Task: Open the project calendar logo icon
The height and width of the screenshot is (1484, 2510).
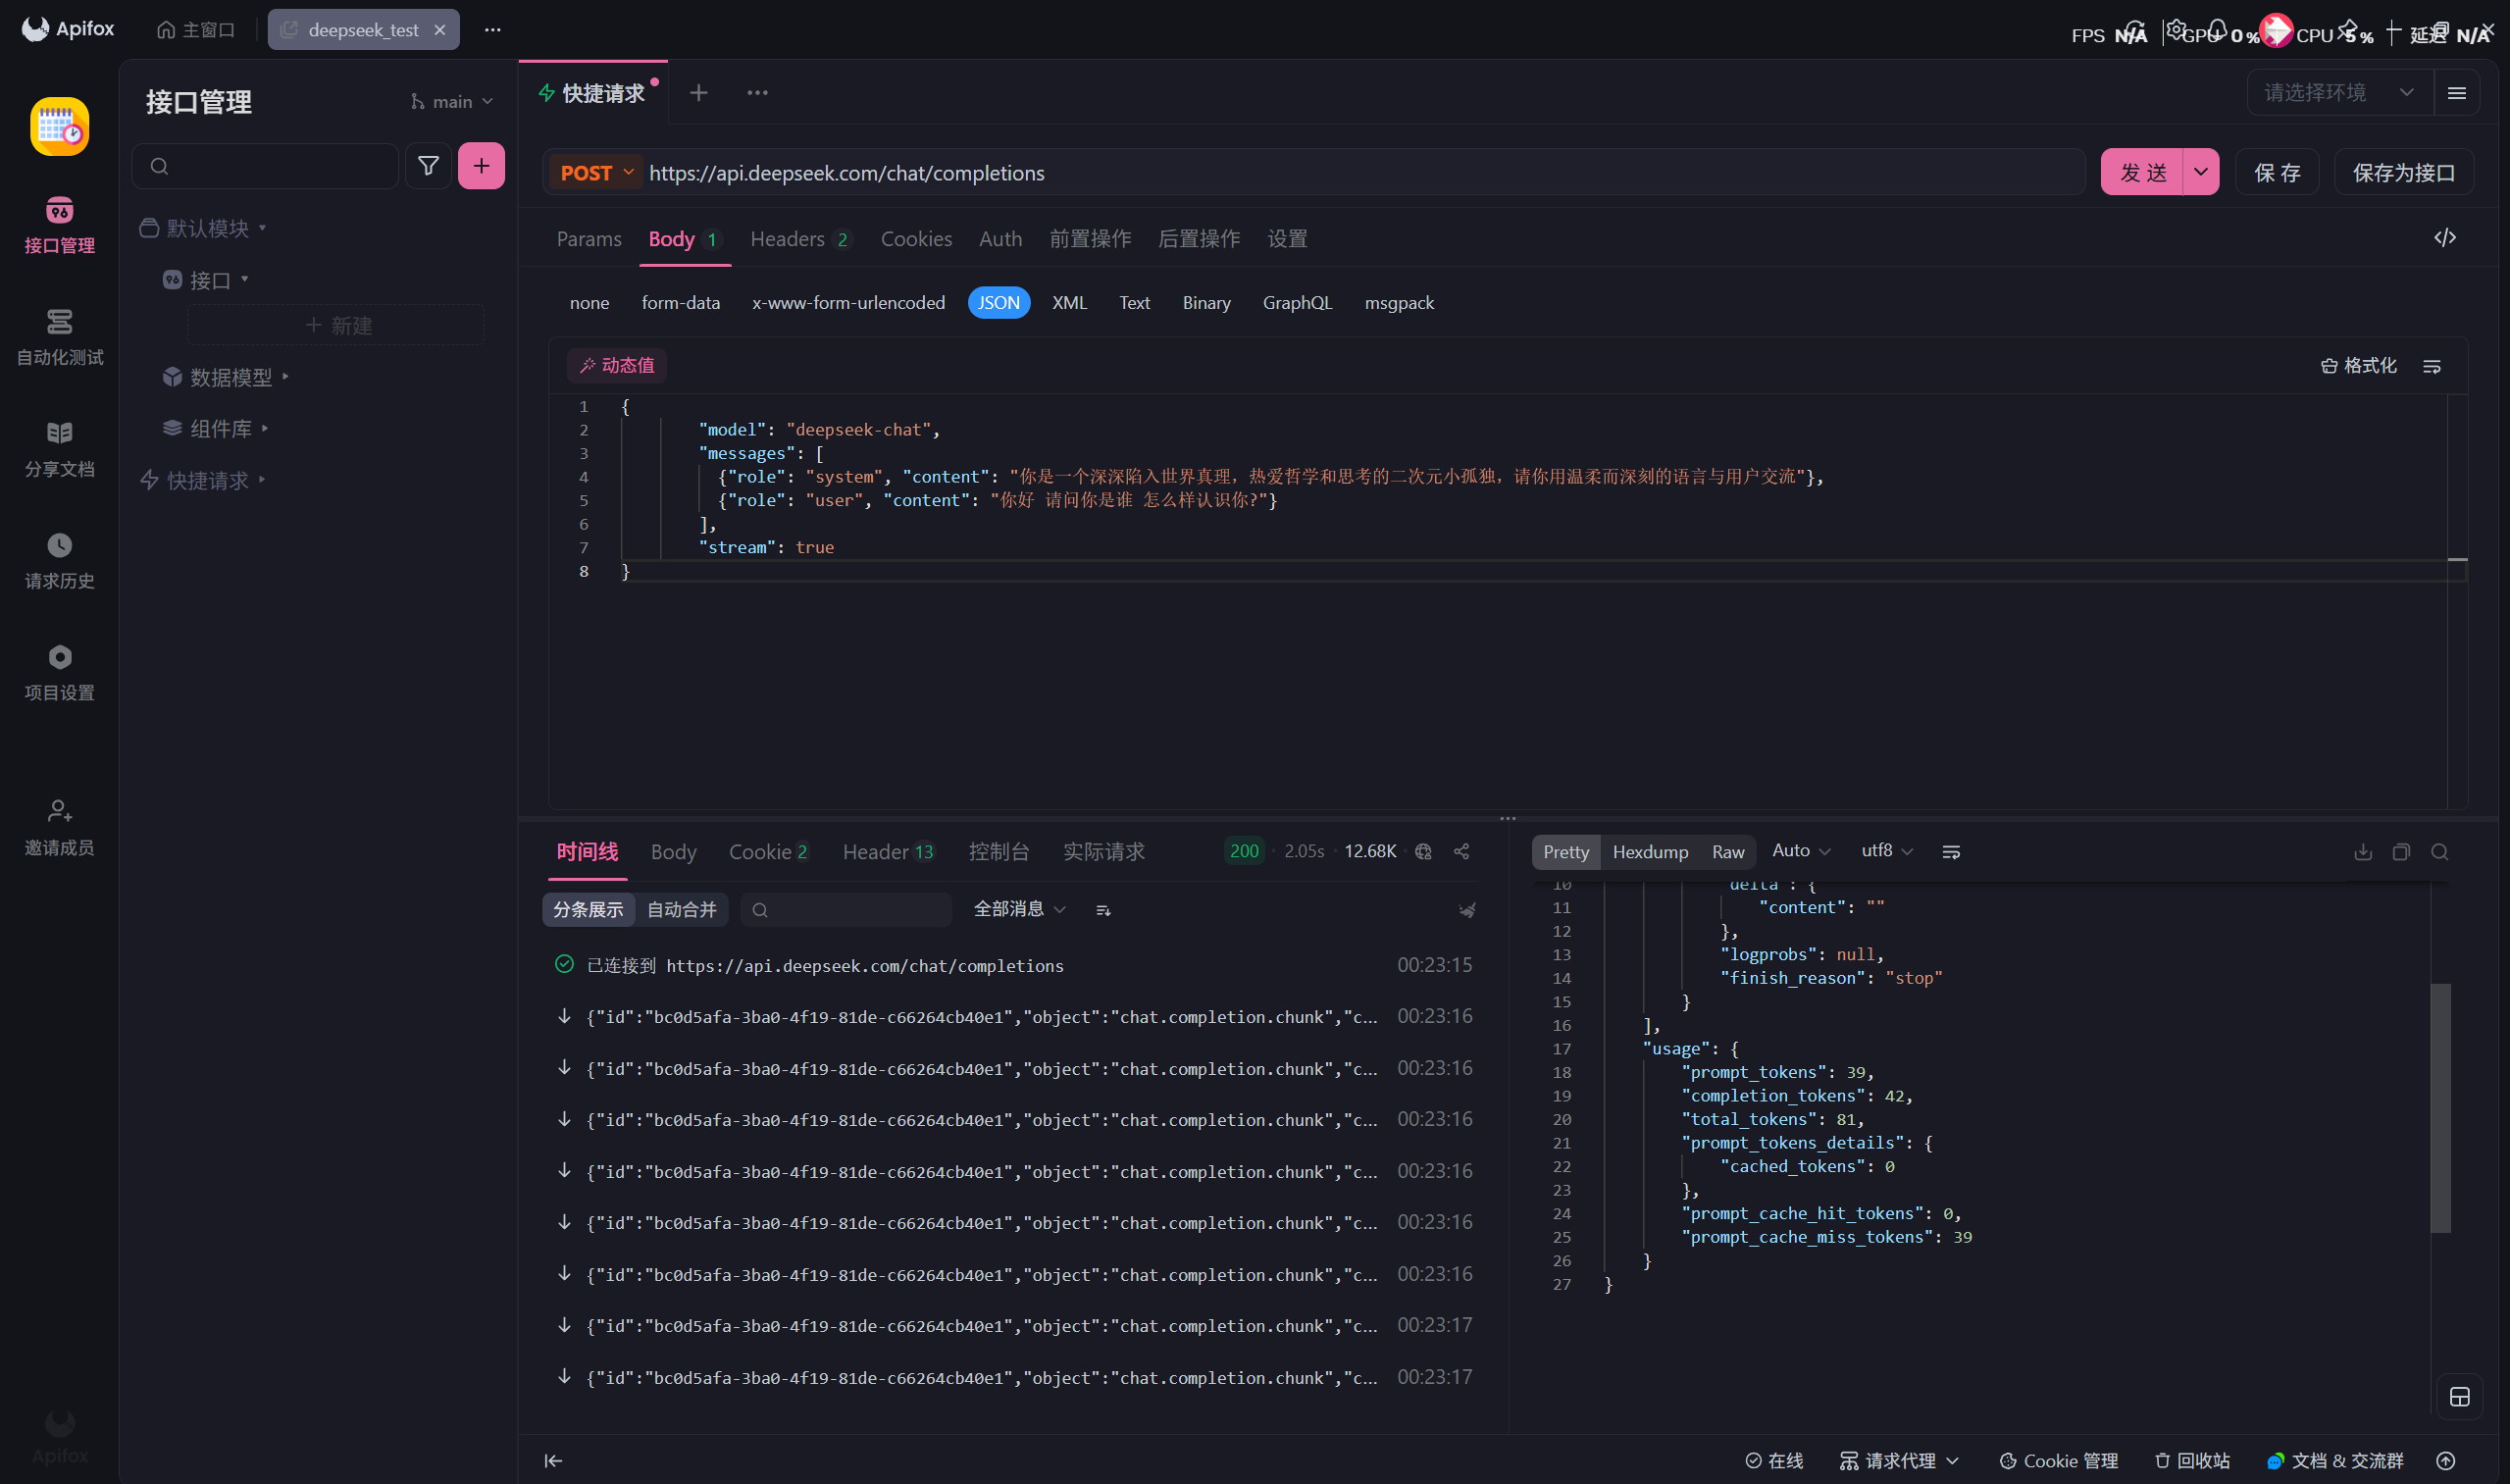Action: point(59,127)
